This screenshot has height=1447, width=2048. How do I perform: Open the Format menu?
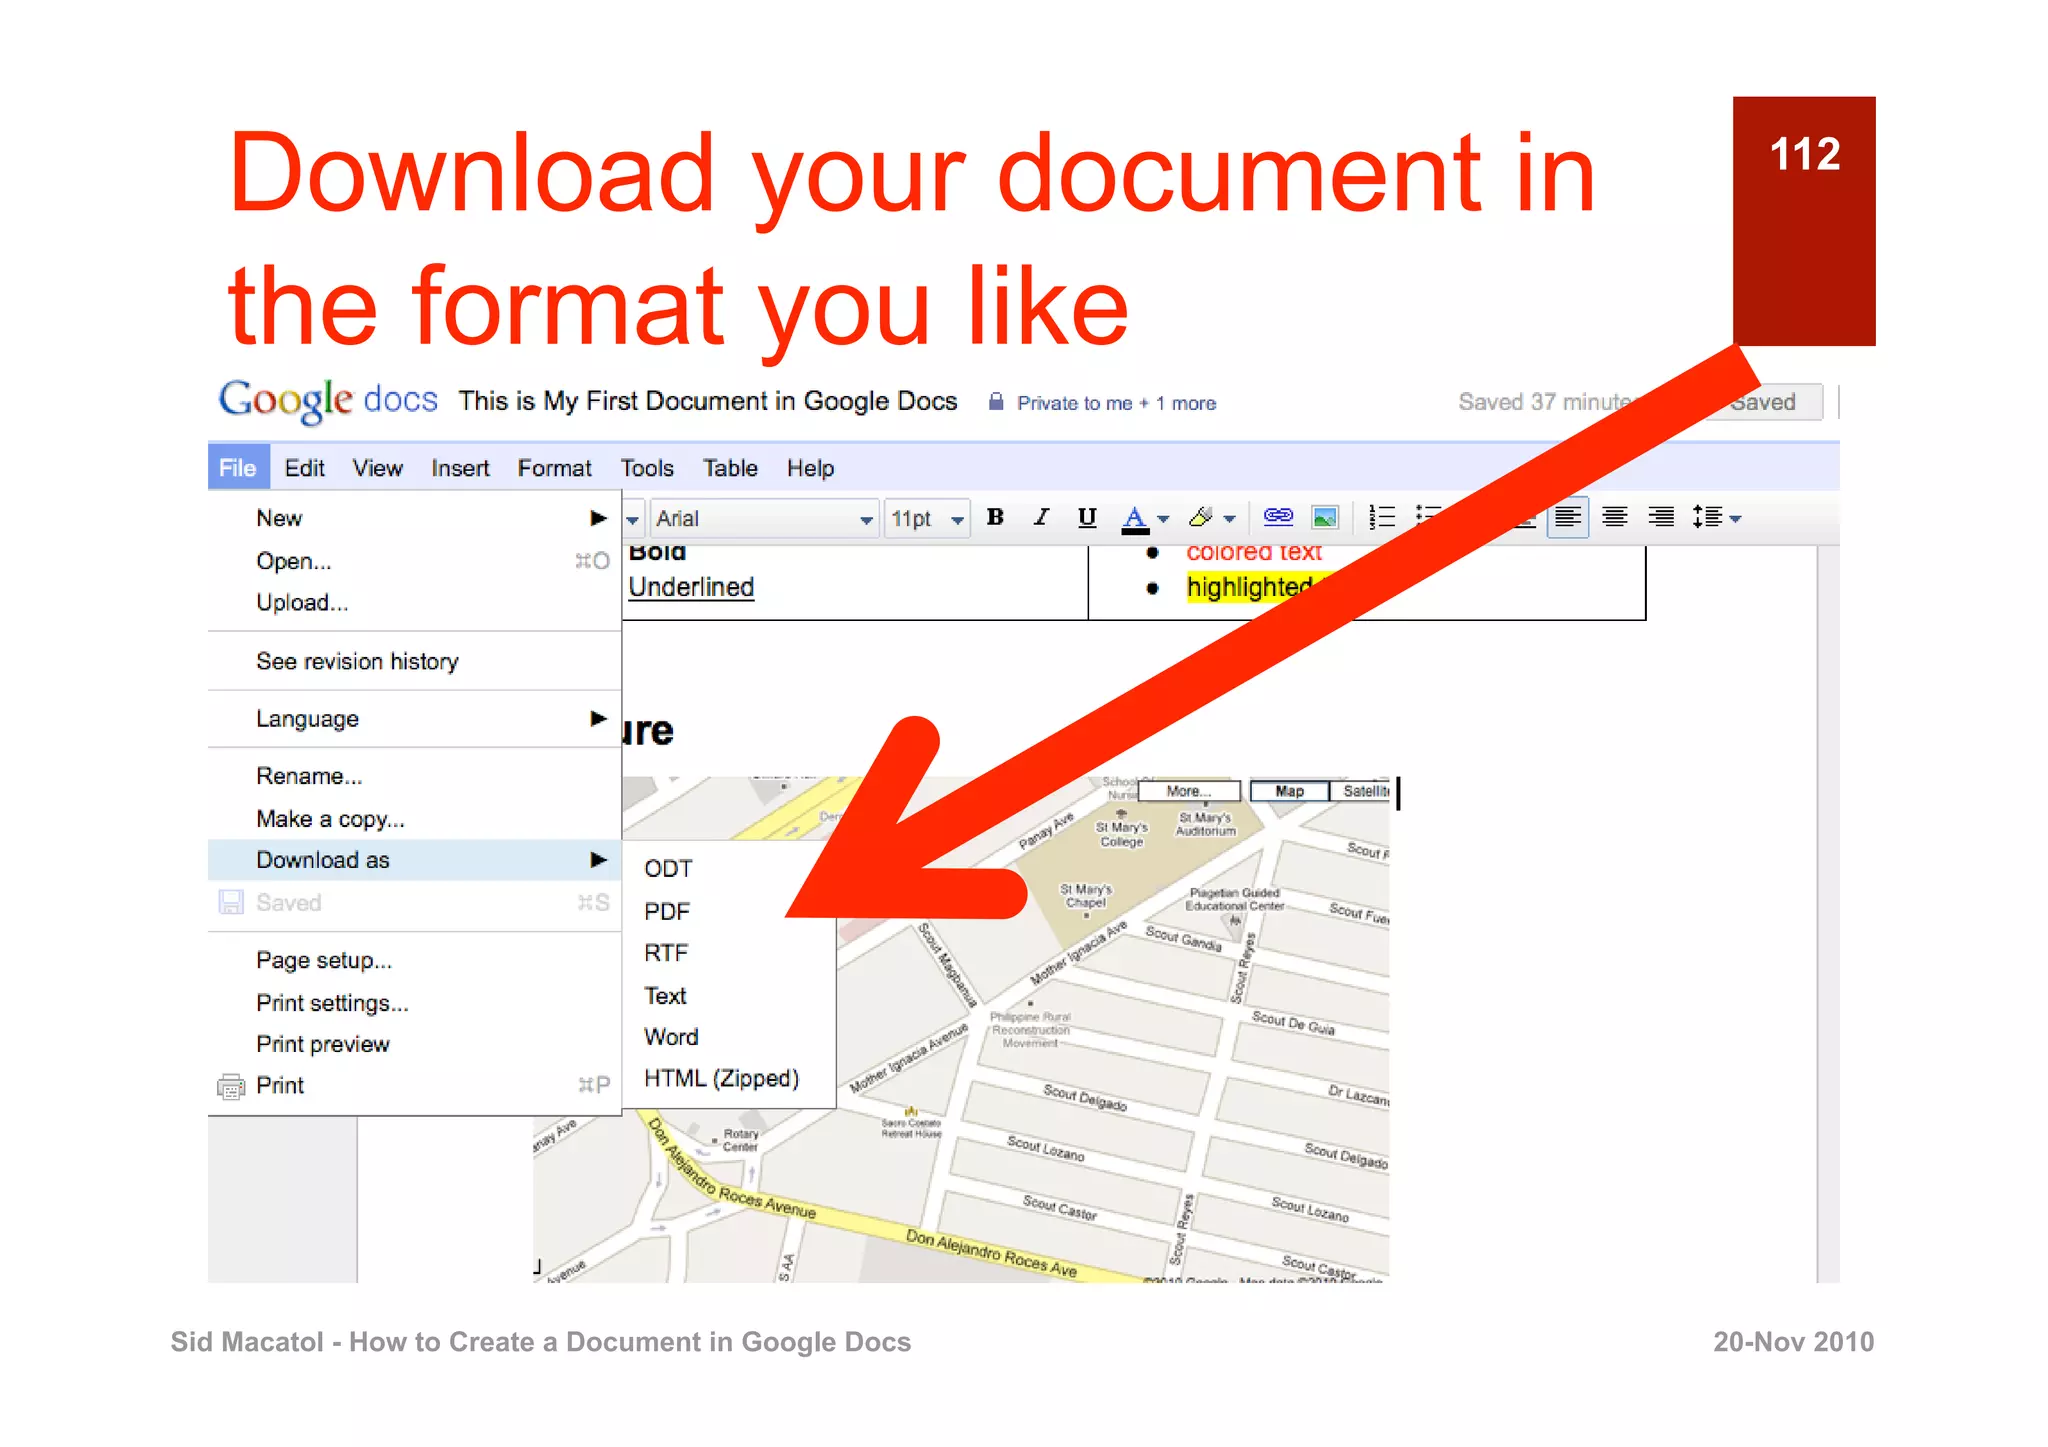point(554,468)
